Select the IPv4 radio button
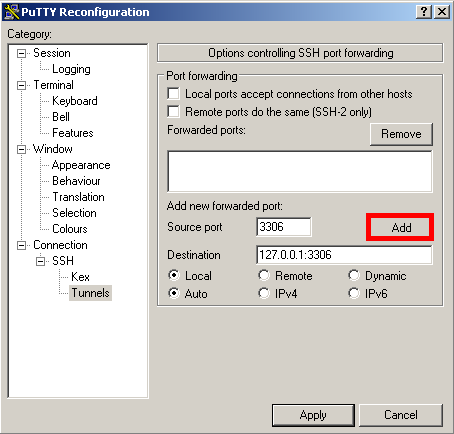This screenshot has height=434, width=454. tap(264, 293)
